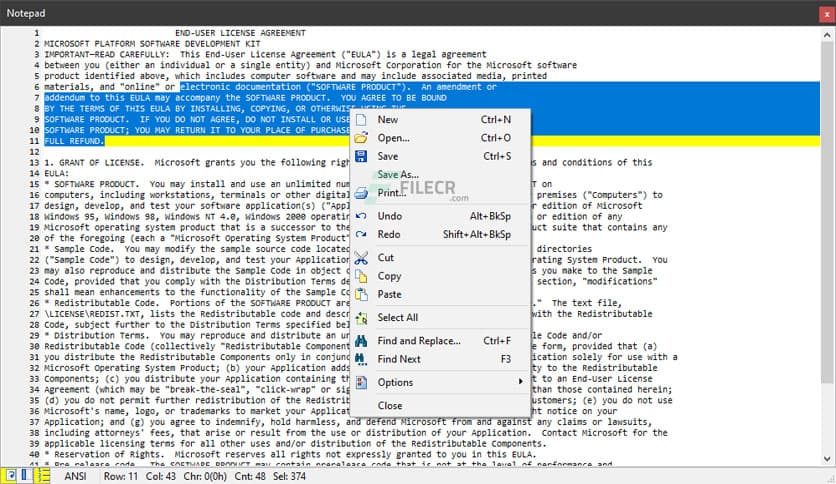Click the 'Row: 11' status entry
Screen dimensions: 836x484
pyautogui.click(x=120, y=476)
